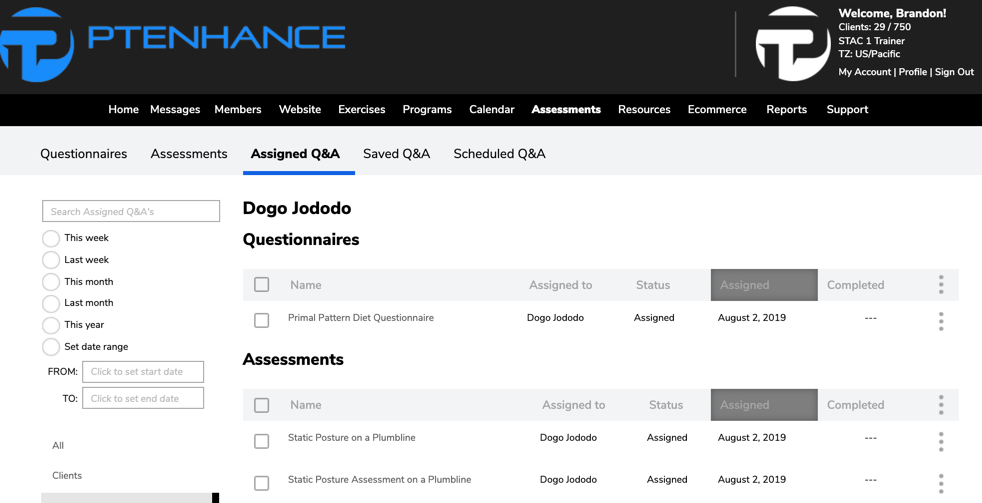This screenshot has height=503, width=982.
Task: Click the FROM start date field
Action: click(143, 371)
